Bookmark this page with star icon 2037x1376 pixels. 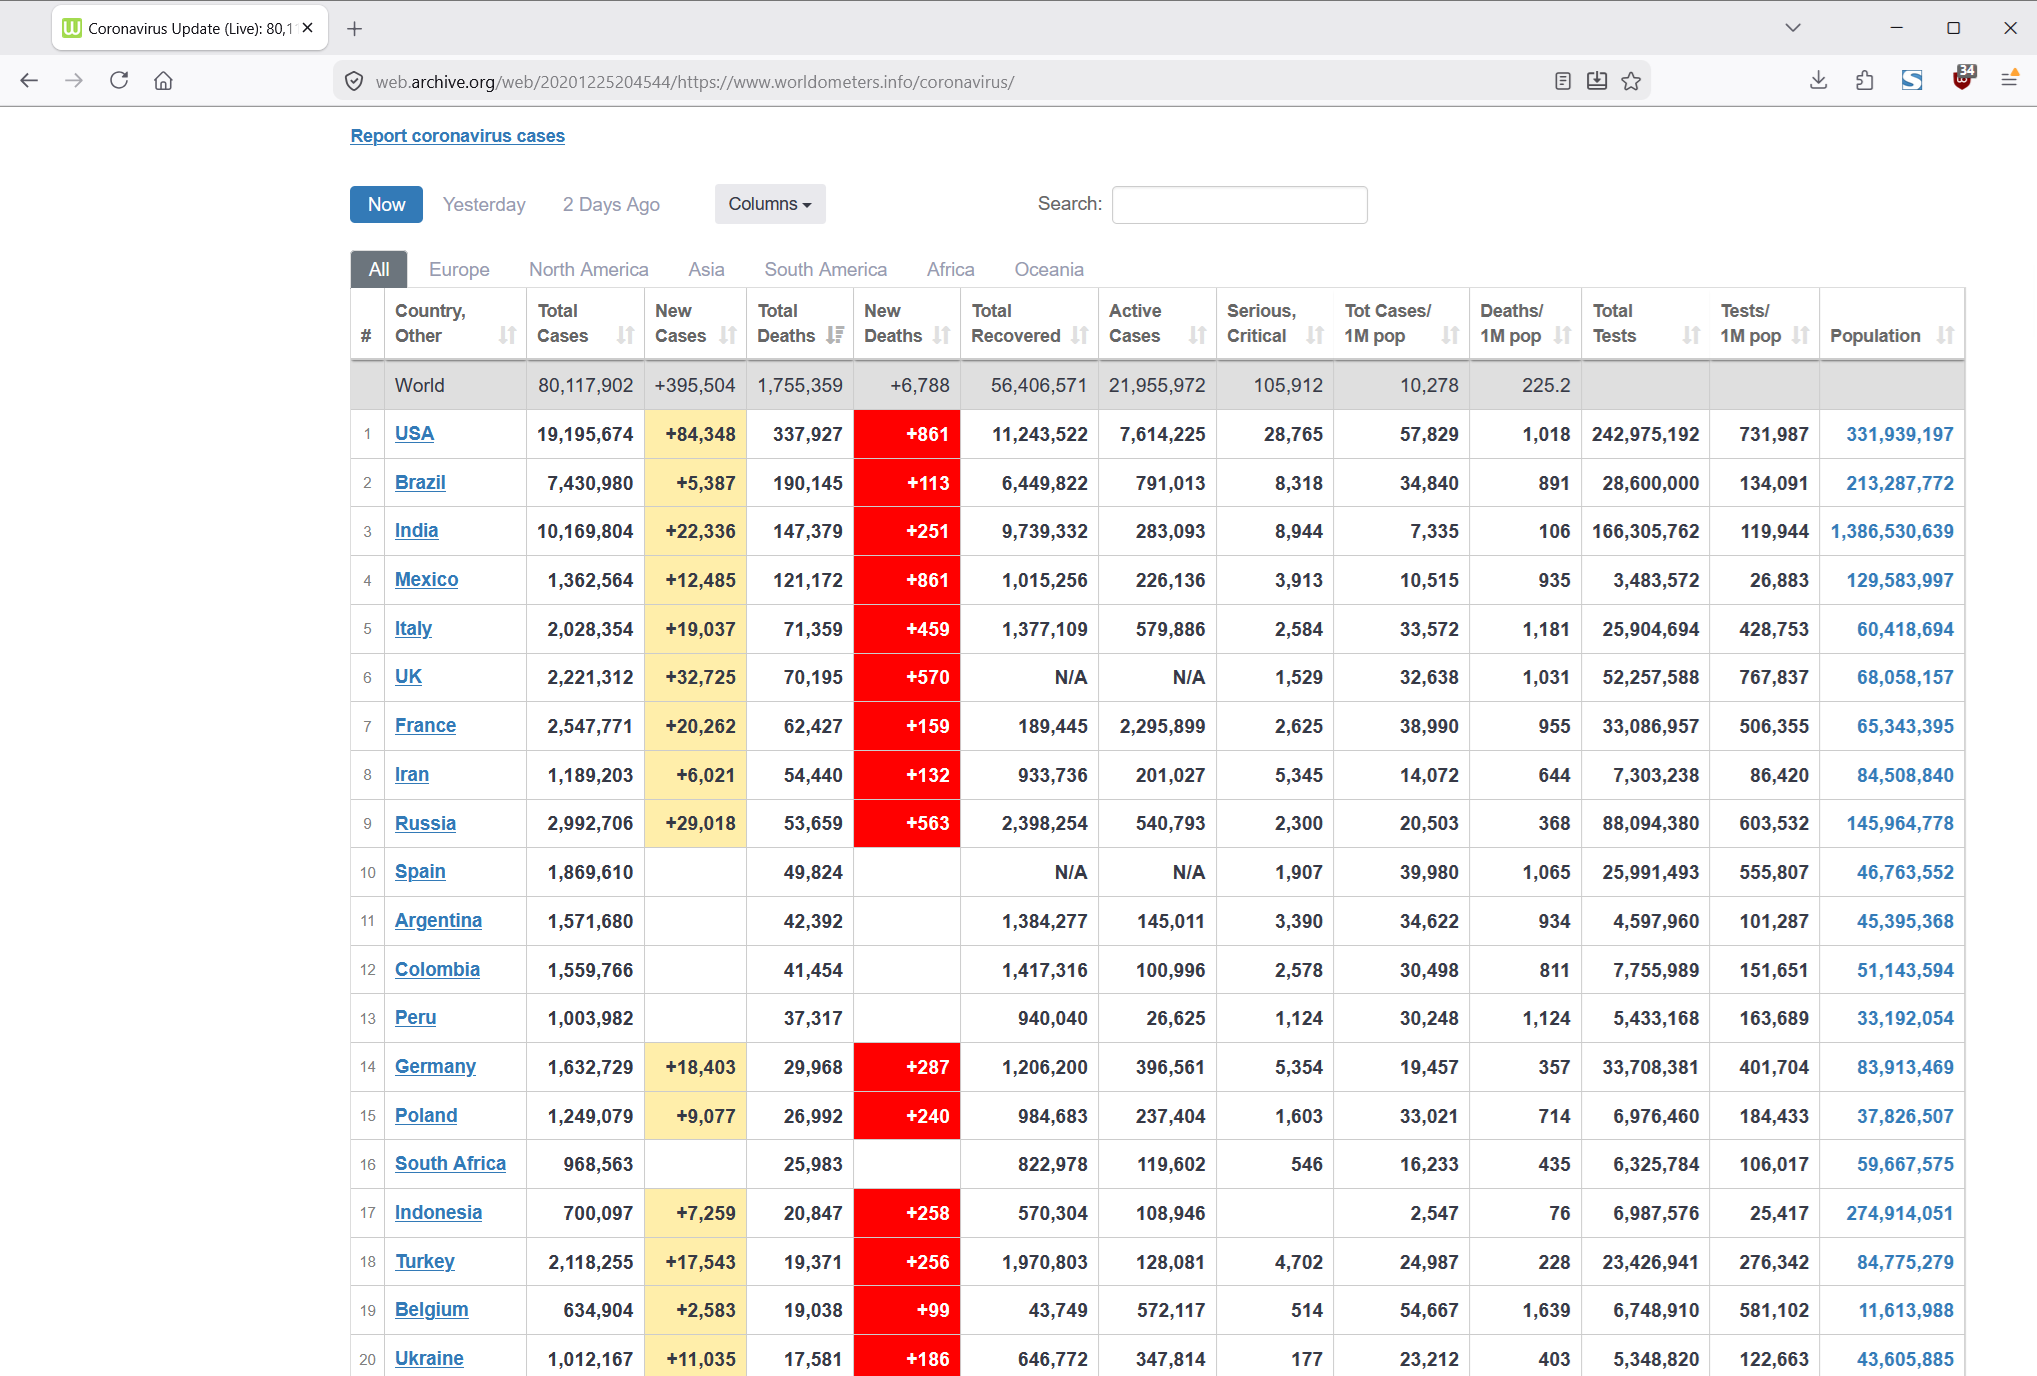point(1631,81)
